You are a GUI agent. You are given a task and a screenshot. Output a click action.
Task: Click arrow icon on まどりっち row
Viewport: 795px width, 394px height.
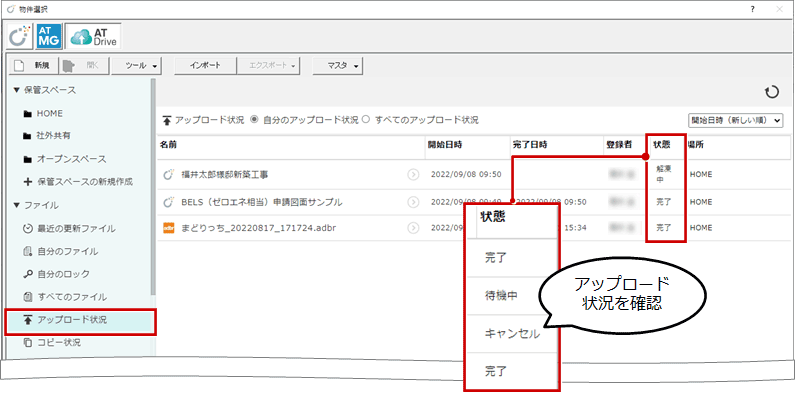point(413,228)
